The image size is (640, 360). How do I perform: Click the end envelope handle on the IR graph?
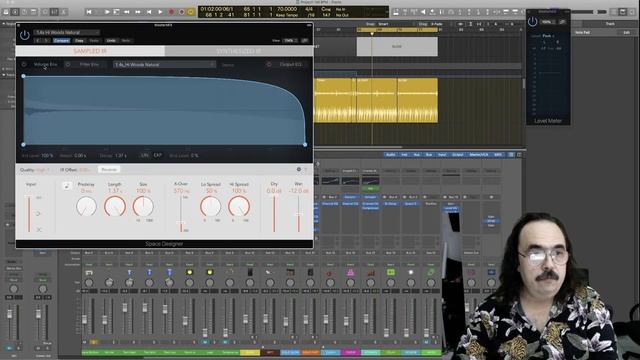tap(305, 144)
